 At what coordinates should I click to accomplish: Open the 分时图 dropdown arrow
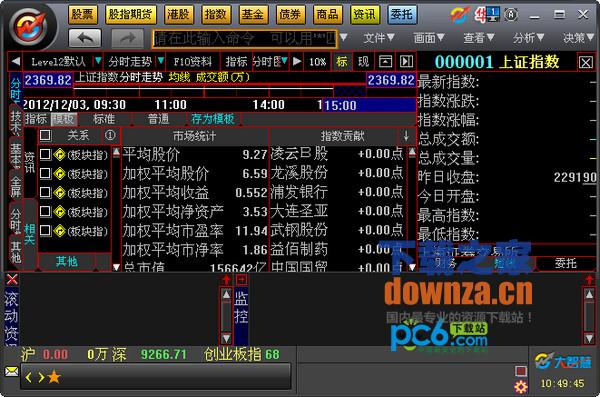click(x=284, y=61)
